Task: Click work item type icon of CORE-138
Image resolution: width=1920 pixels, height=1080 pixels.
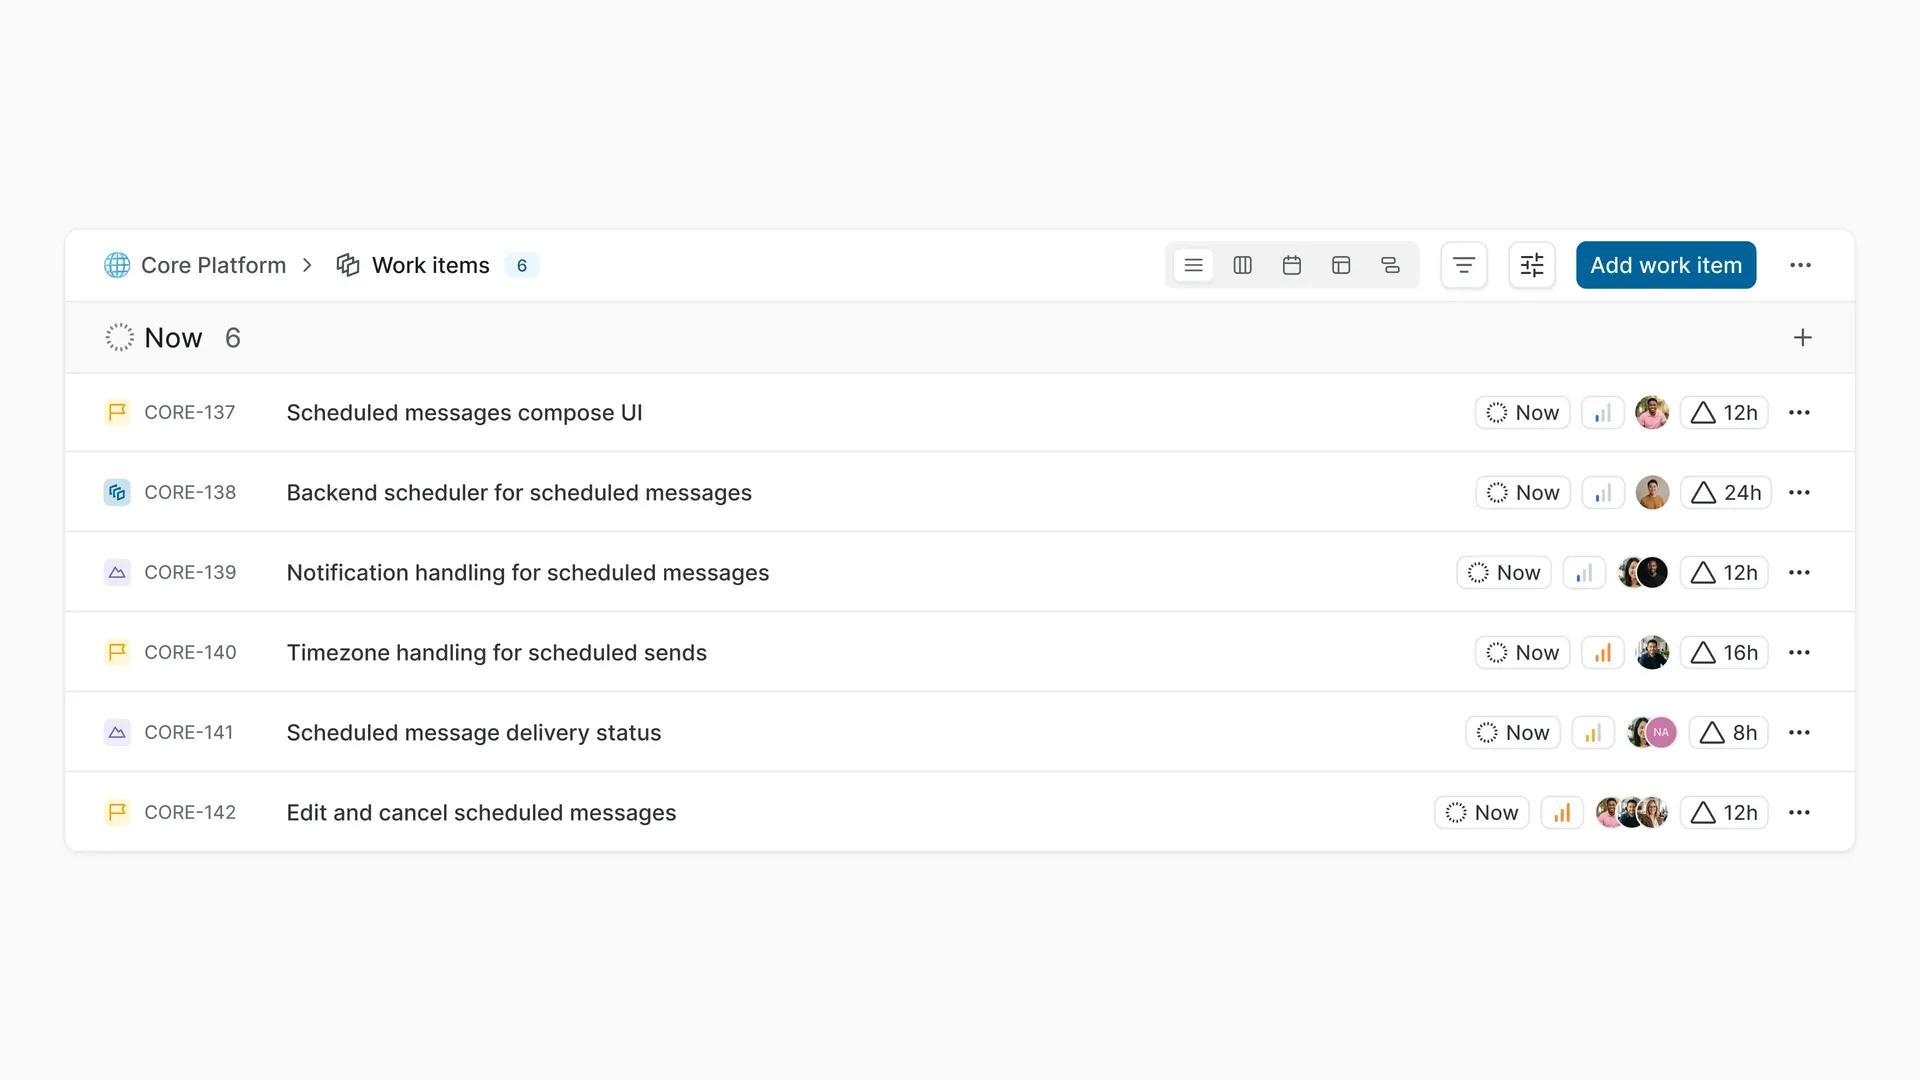Action: (117, 492)
